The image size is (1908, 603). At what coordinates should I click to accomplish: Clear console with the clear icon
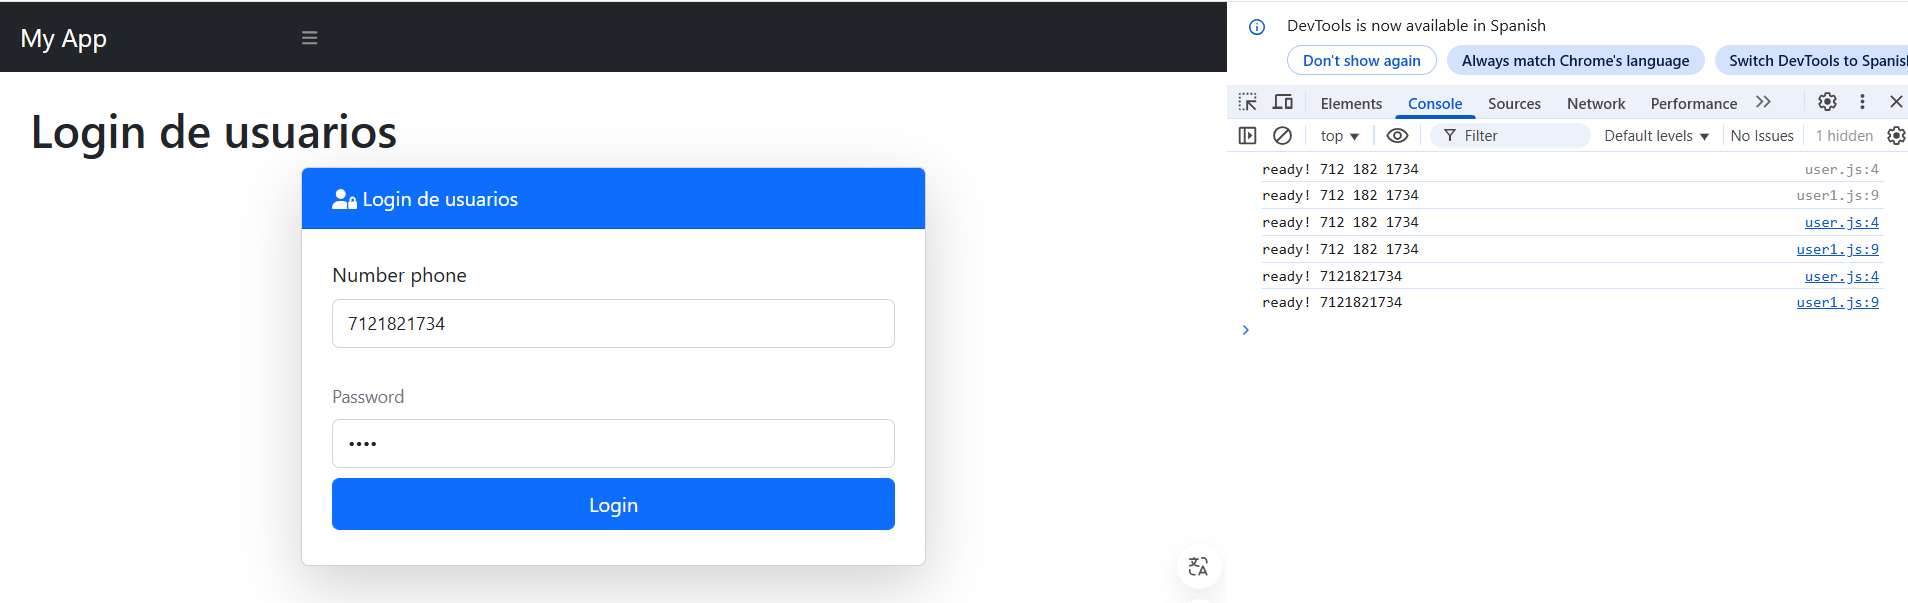click(1282, 136)
